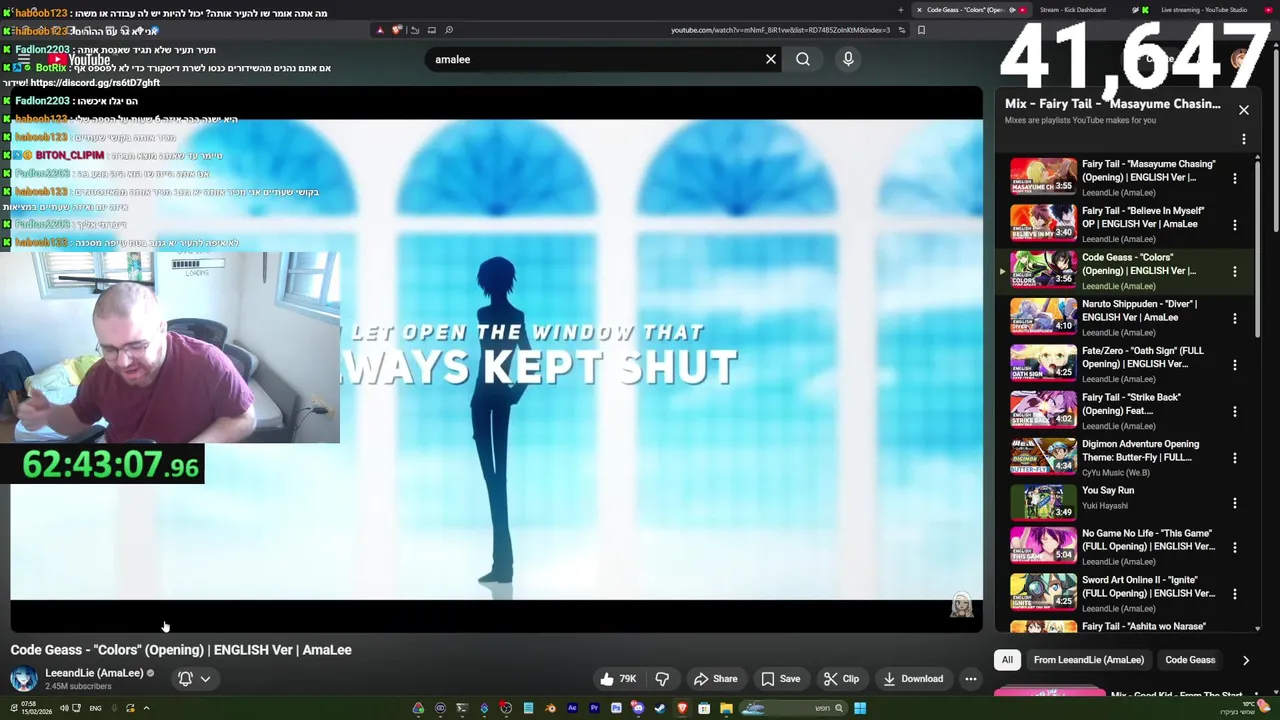Select Fate/Zero 'Oath Sign' playlist title

coord(1143,357)
